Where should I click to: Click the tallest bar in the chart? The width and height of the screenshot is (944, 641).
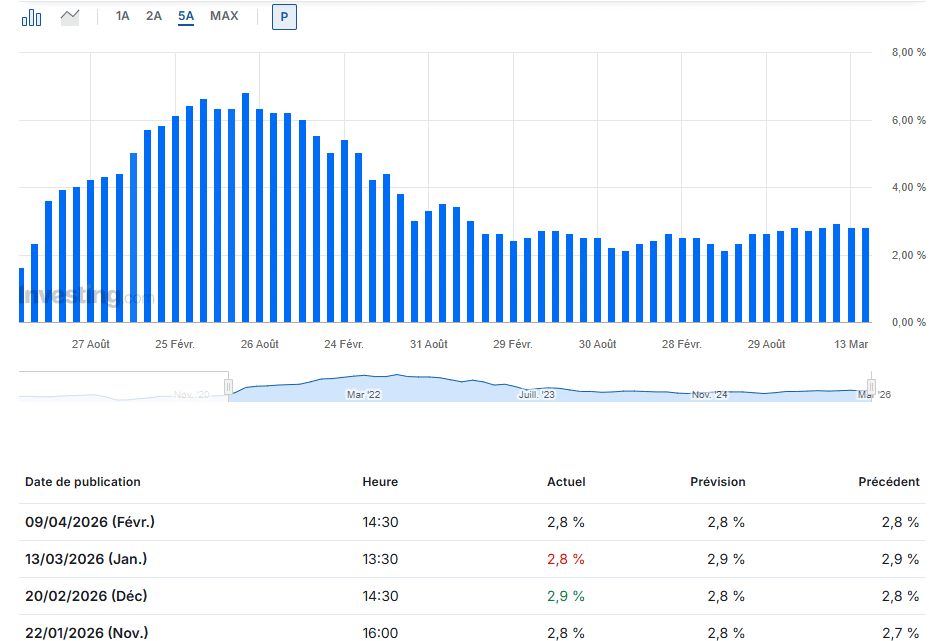[245, 208]
